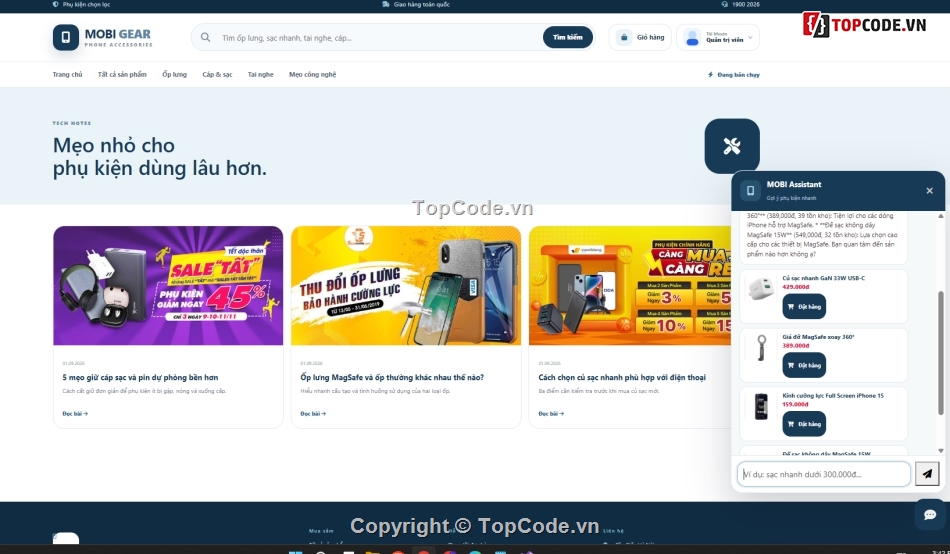Close the MOBI Assistant chat panel
The width and height of the screenshot is (950, 554).
pyautogui.click(x=929, y=190)
